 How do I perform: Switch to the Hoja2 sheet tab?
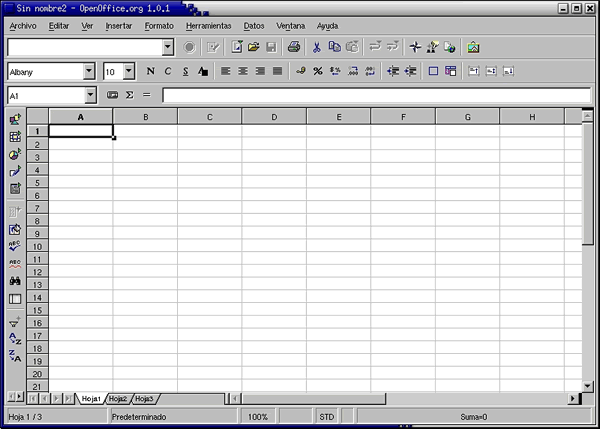[x=119, y=398]
